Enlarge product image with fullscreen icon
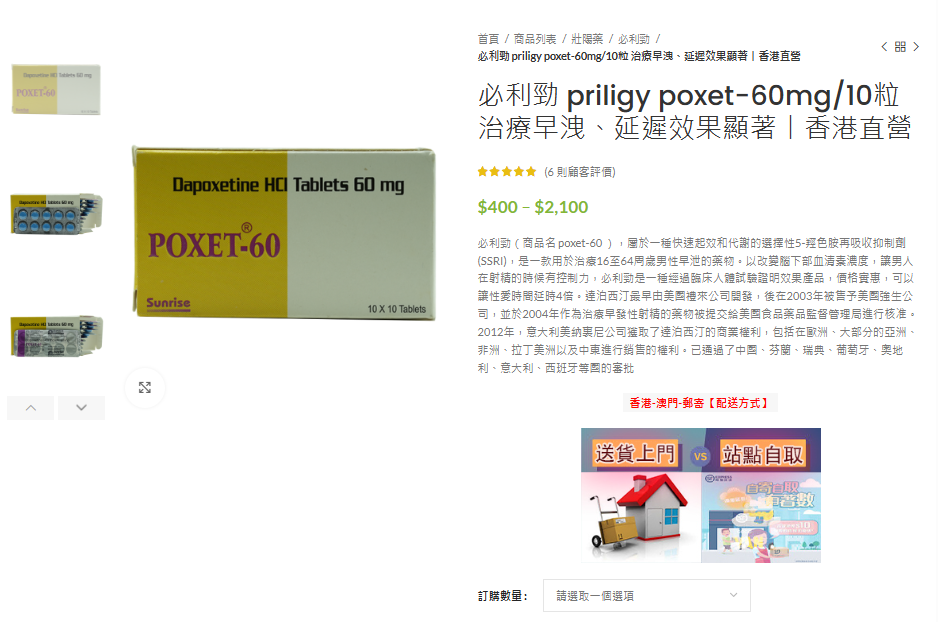 pos(145,388)
